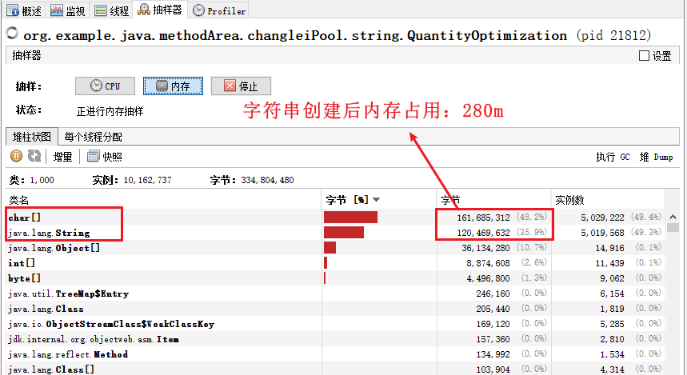Sort by the 实例数 instances column header
The width and height of the screenshot is (687, 375).
[x=608, y=200]
